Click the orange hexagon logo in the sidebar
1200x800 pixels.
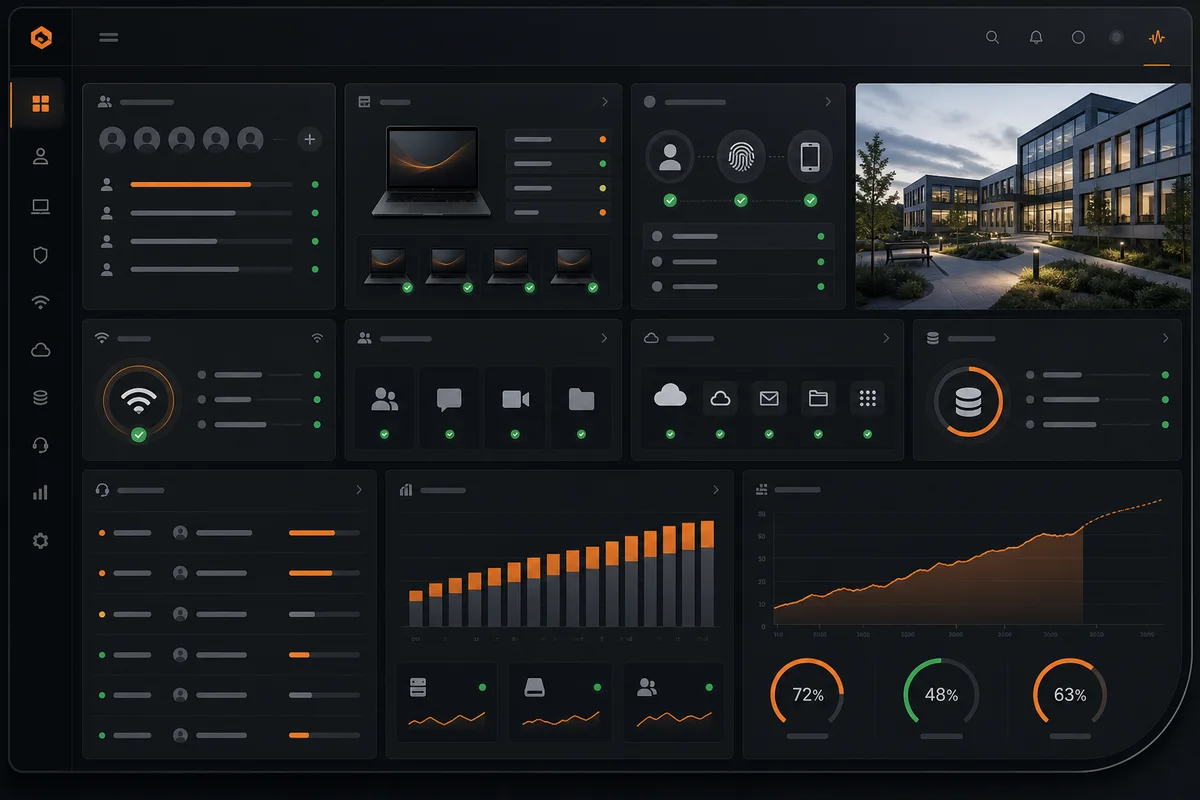pos(41,38)
